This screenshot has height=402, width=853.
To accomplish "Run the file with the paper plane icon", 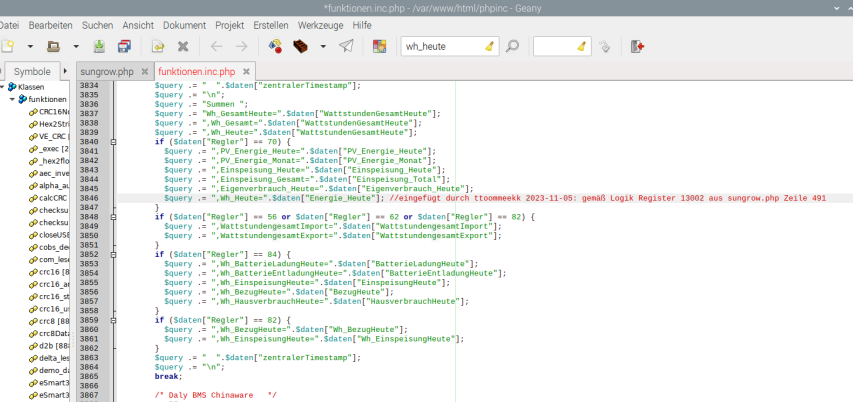I will pos(346,46).
